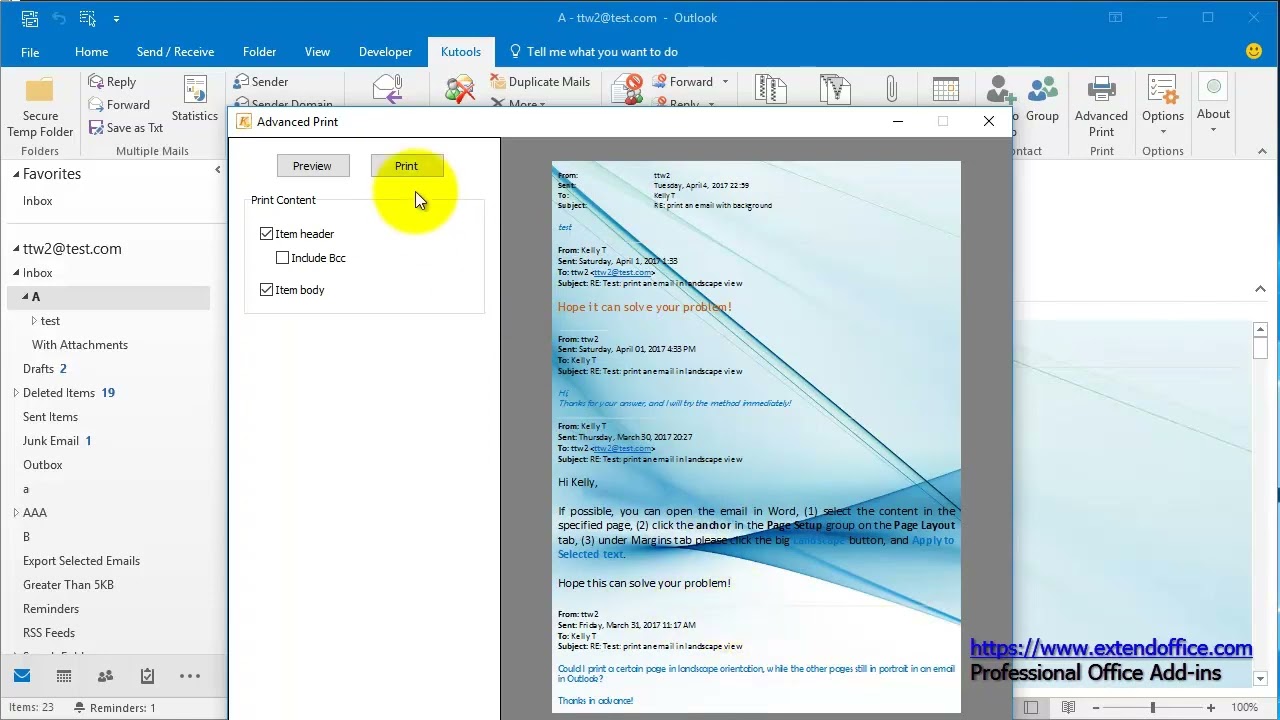Open the Send / Receive tab
1280x720 pixels.
point(175,52)
